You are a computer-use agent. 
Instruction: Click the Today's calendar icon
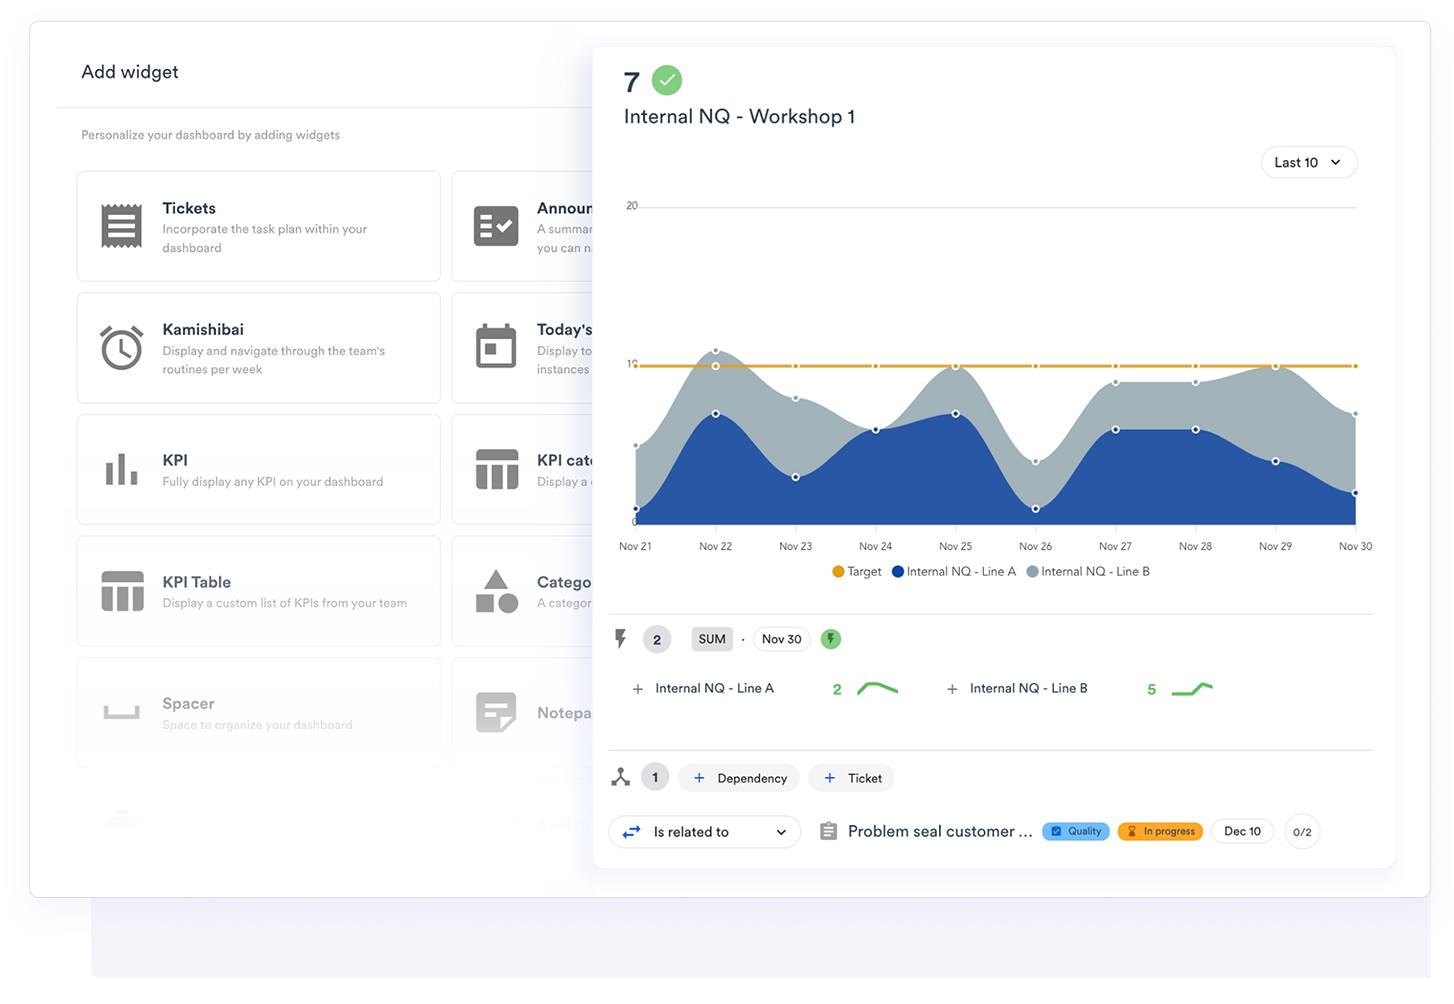496,347
